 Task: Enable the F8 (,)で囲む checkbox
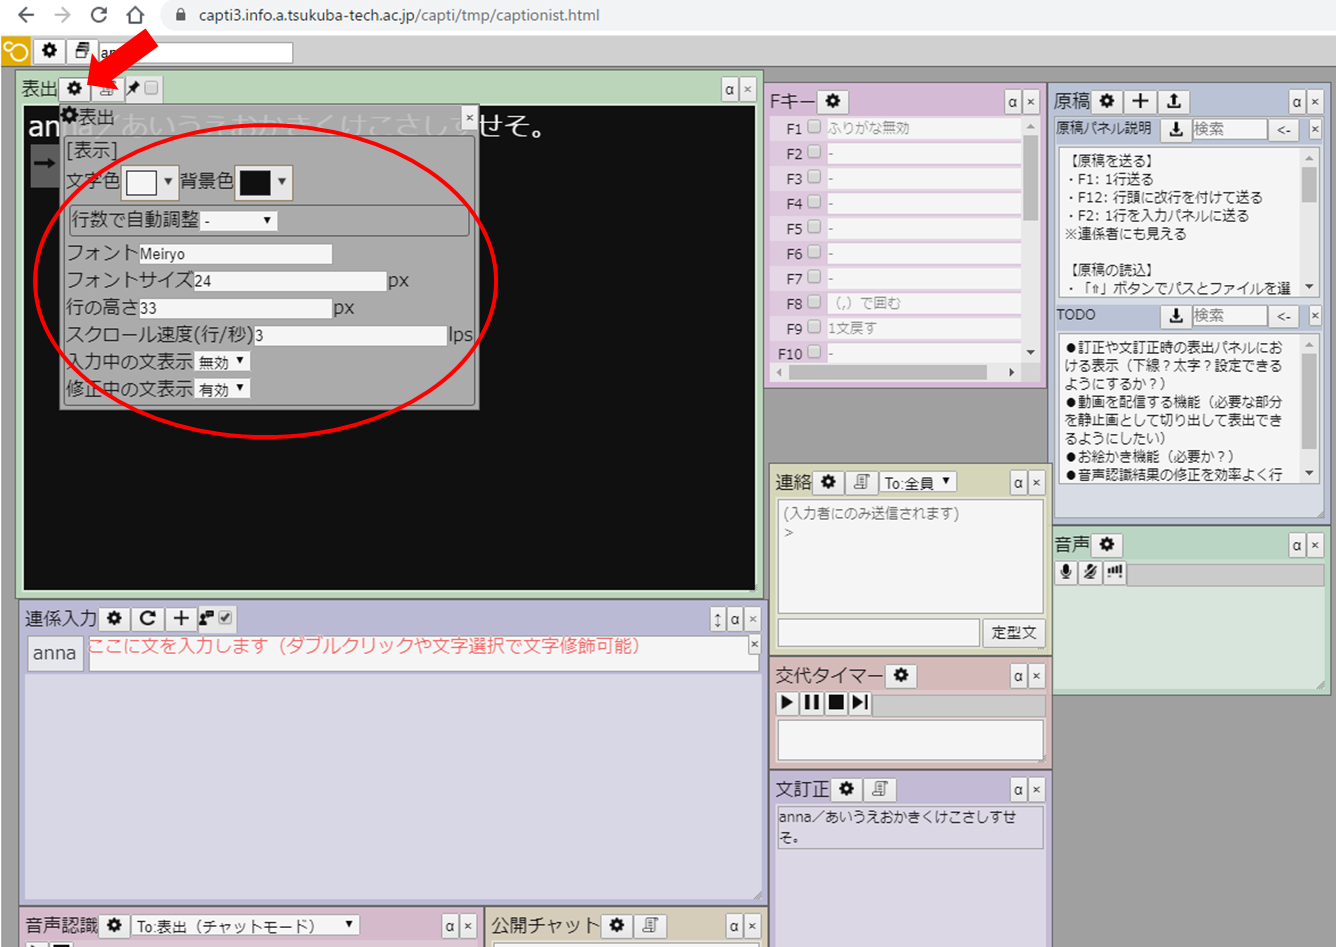(x=814, y=302)
